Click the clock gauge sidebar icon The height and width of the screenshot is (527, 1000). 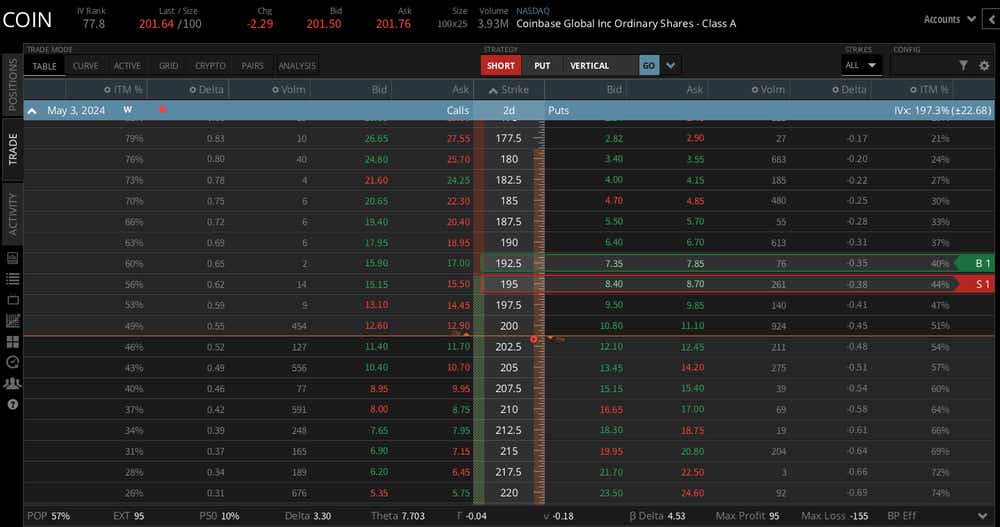pyautogui.click(x=13, y=363)
